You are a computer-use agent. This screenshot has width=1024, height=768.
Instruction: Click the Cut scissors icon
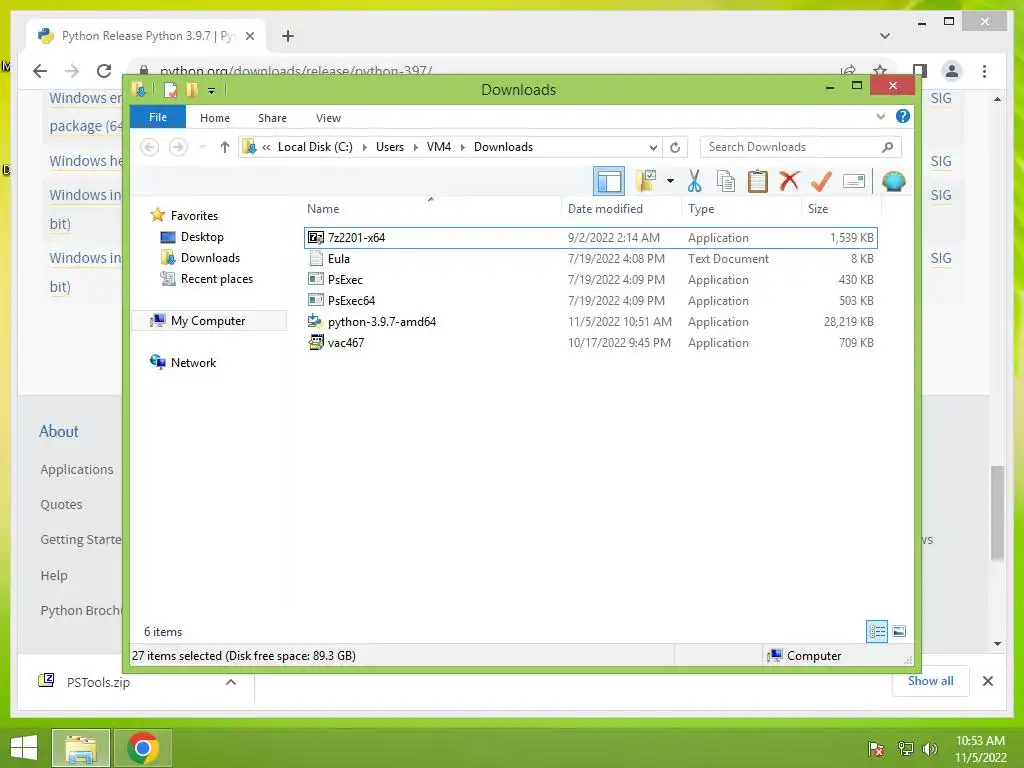(x=694, y=181)
